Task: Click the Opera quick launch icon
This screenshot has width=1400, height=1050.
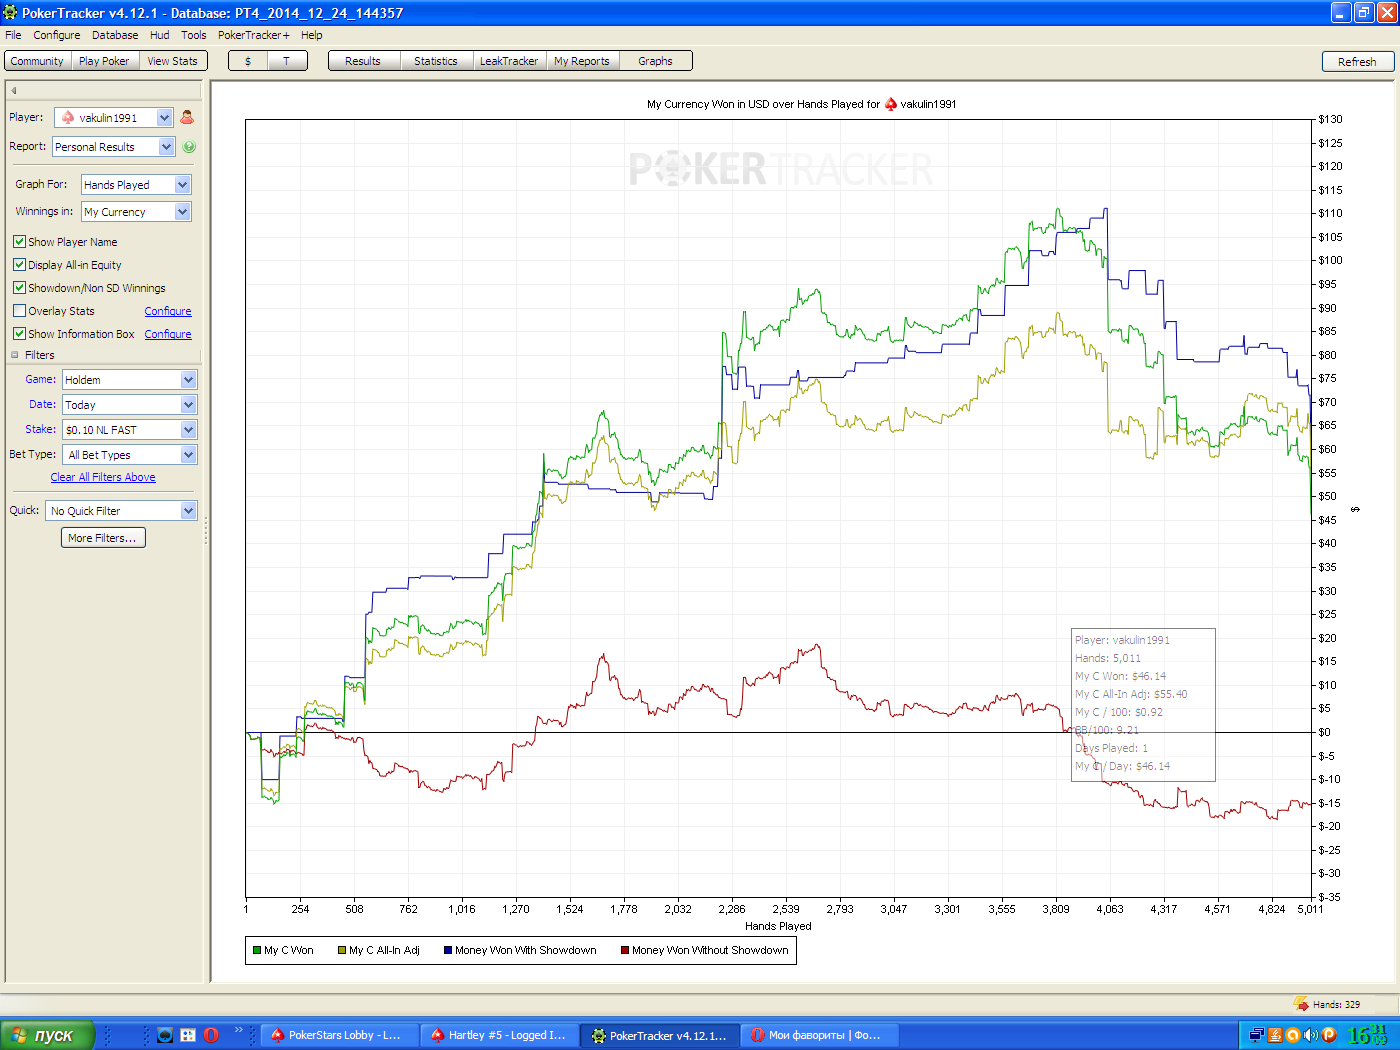Action: tap(211, 1035)
